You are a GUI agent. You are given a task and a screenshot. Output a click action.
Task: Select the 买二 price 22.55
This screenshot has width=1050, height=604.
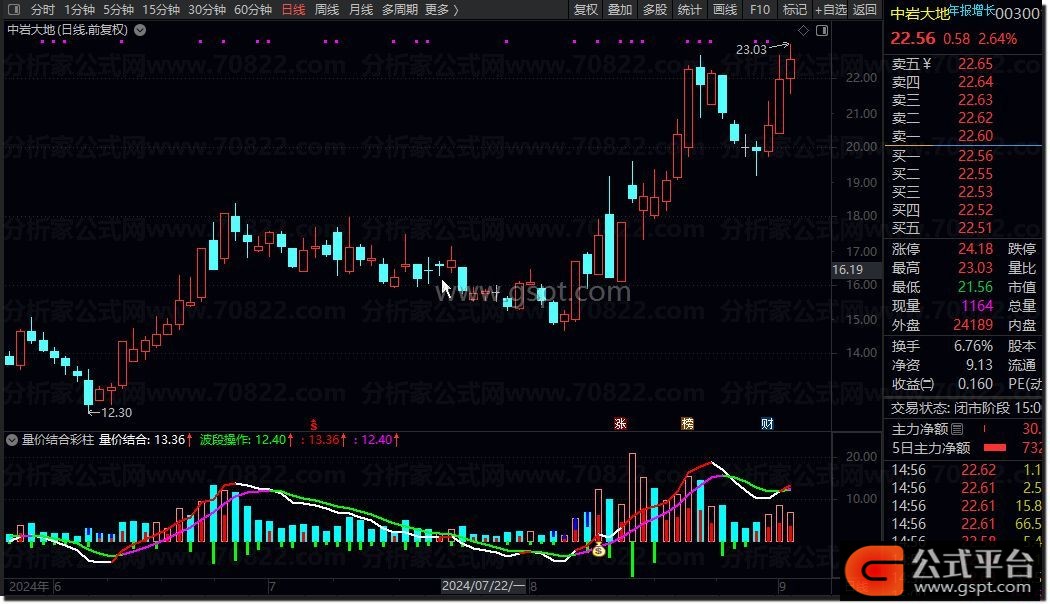click(x=975, y=174)
